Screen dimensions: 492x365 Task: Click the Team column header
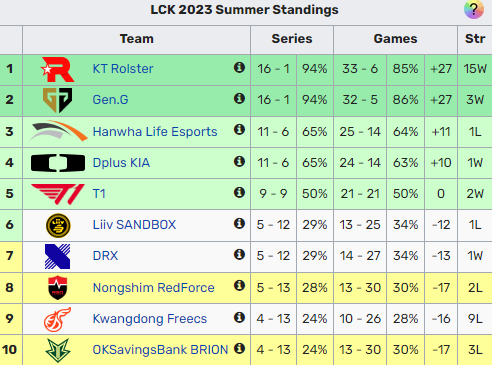click(x=137, y=39)
